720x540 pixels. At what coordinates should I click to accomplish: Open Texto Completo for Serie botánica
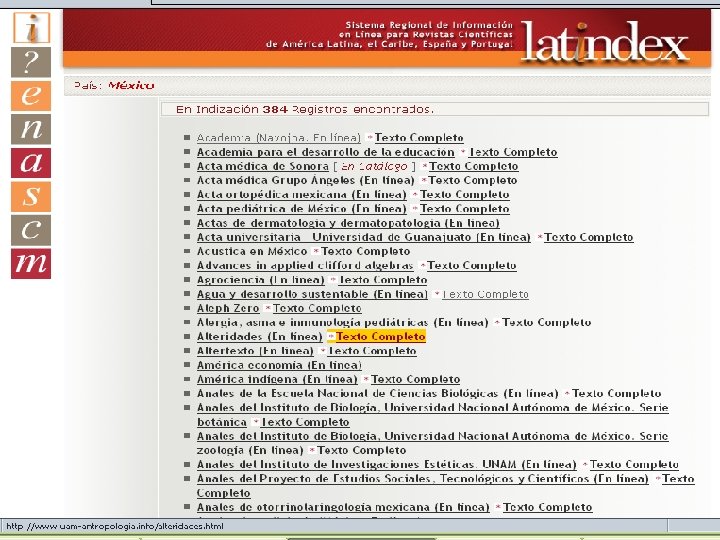(x=305, y=422)
